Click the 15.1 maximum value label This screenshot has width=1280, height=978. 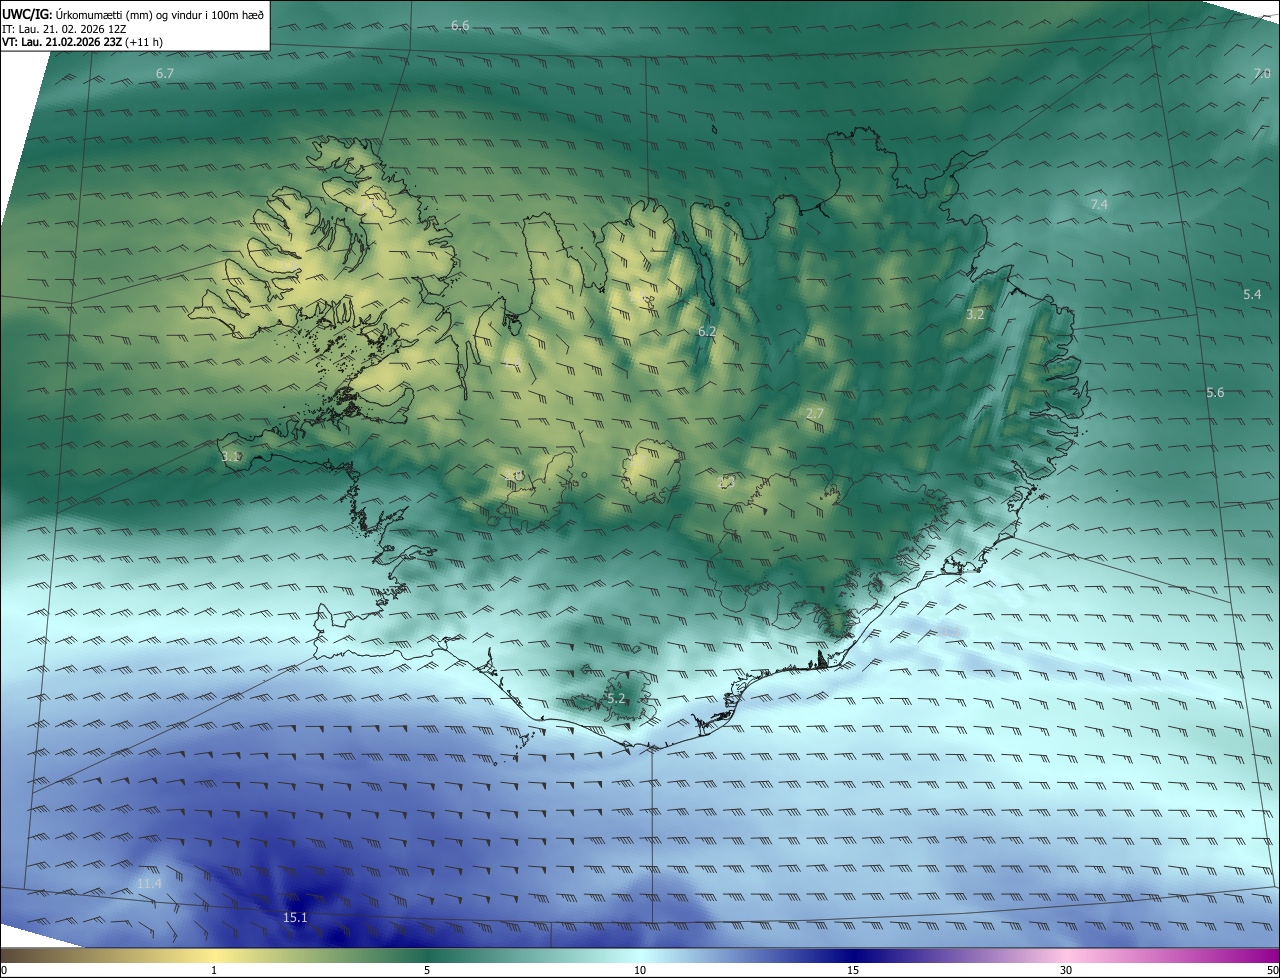295,917
